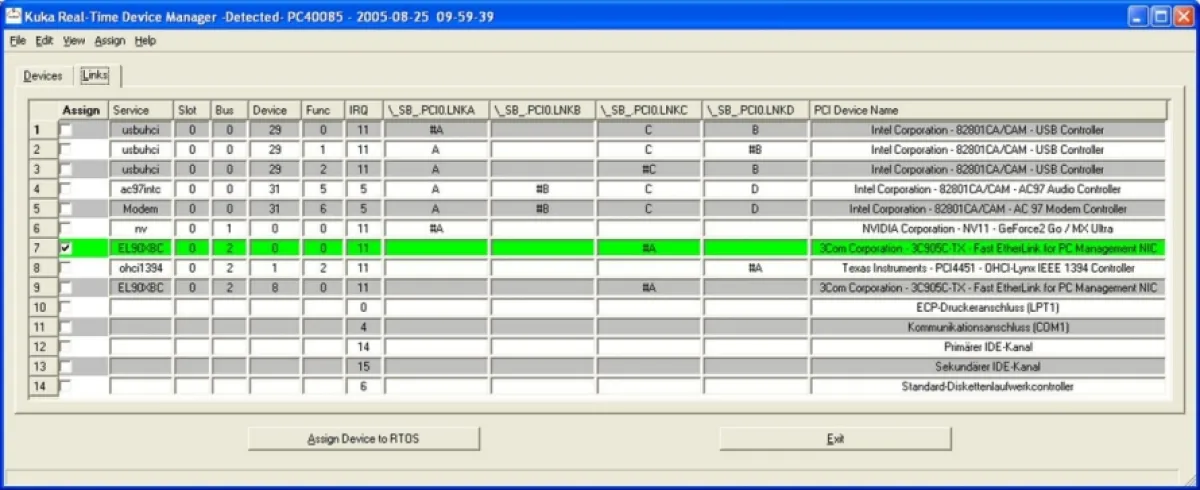This screenshot has height=490, width=1200.
Task: Select row header number 10
Action: 43,308
